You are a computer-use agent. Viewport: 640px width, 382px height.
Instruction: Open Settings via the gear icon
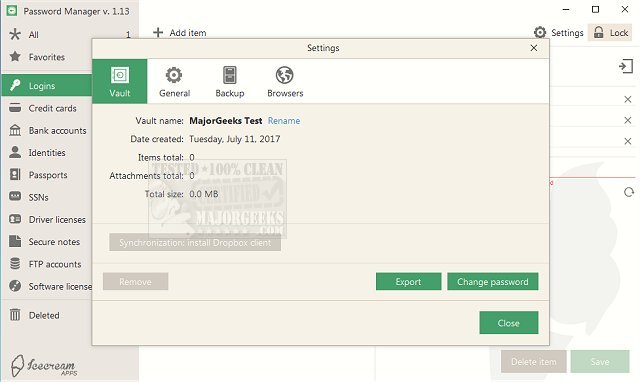coord(540,32)
